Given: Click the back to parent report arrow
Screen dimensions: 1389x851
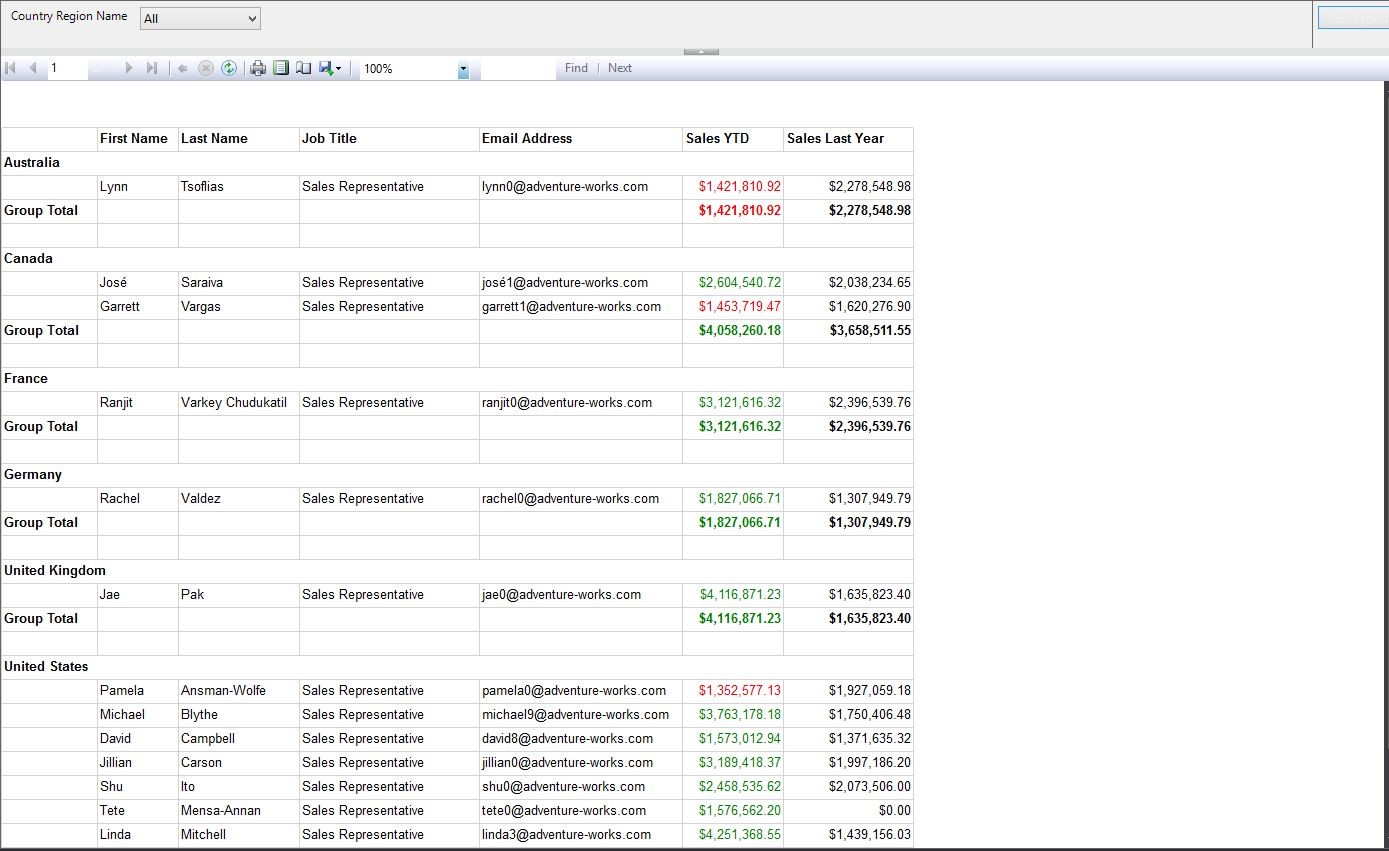Looking at the screenshot, I should pyautogui.click(x=183, y=68).
